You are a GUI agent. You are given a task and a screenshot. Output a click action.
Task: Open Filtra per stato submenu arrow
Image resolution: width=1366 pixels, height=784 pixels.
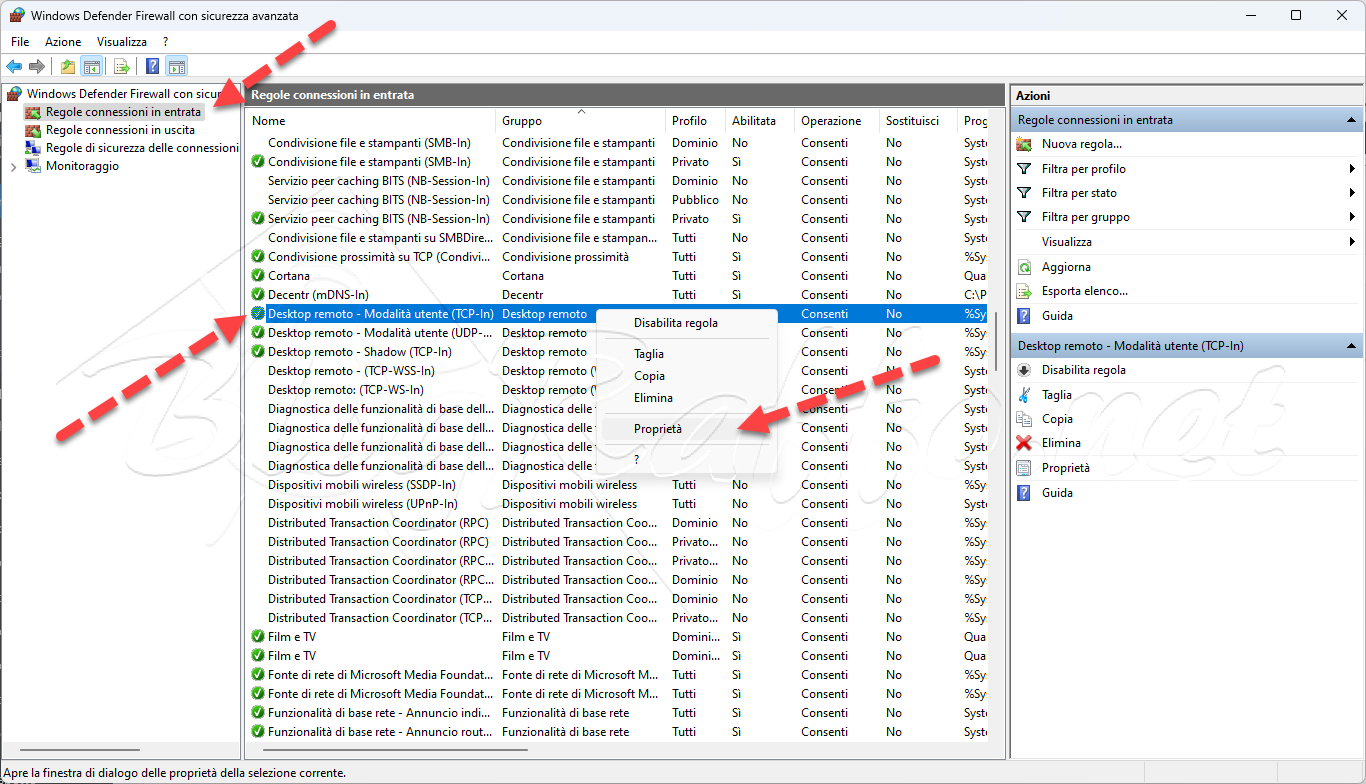tap(1352, 193)
